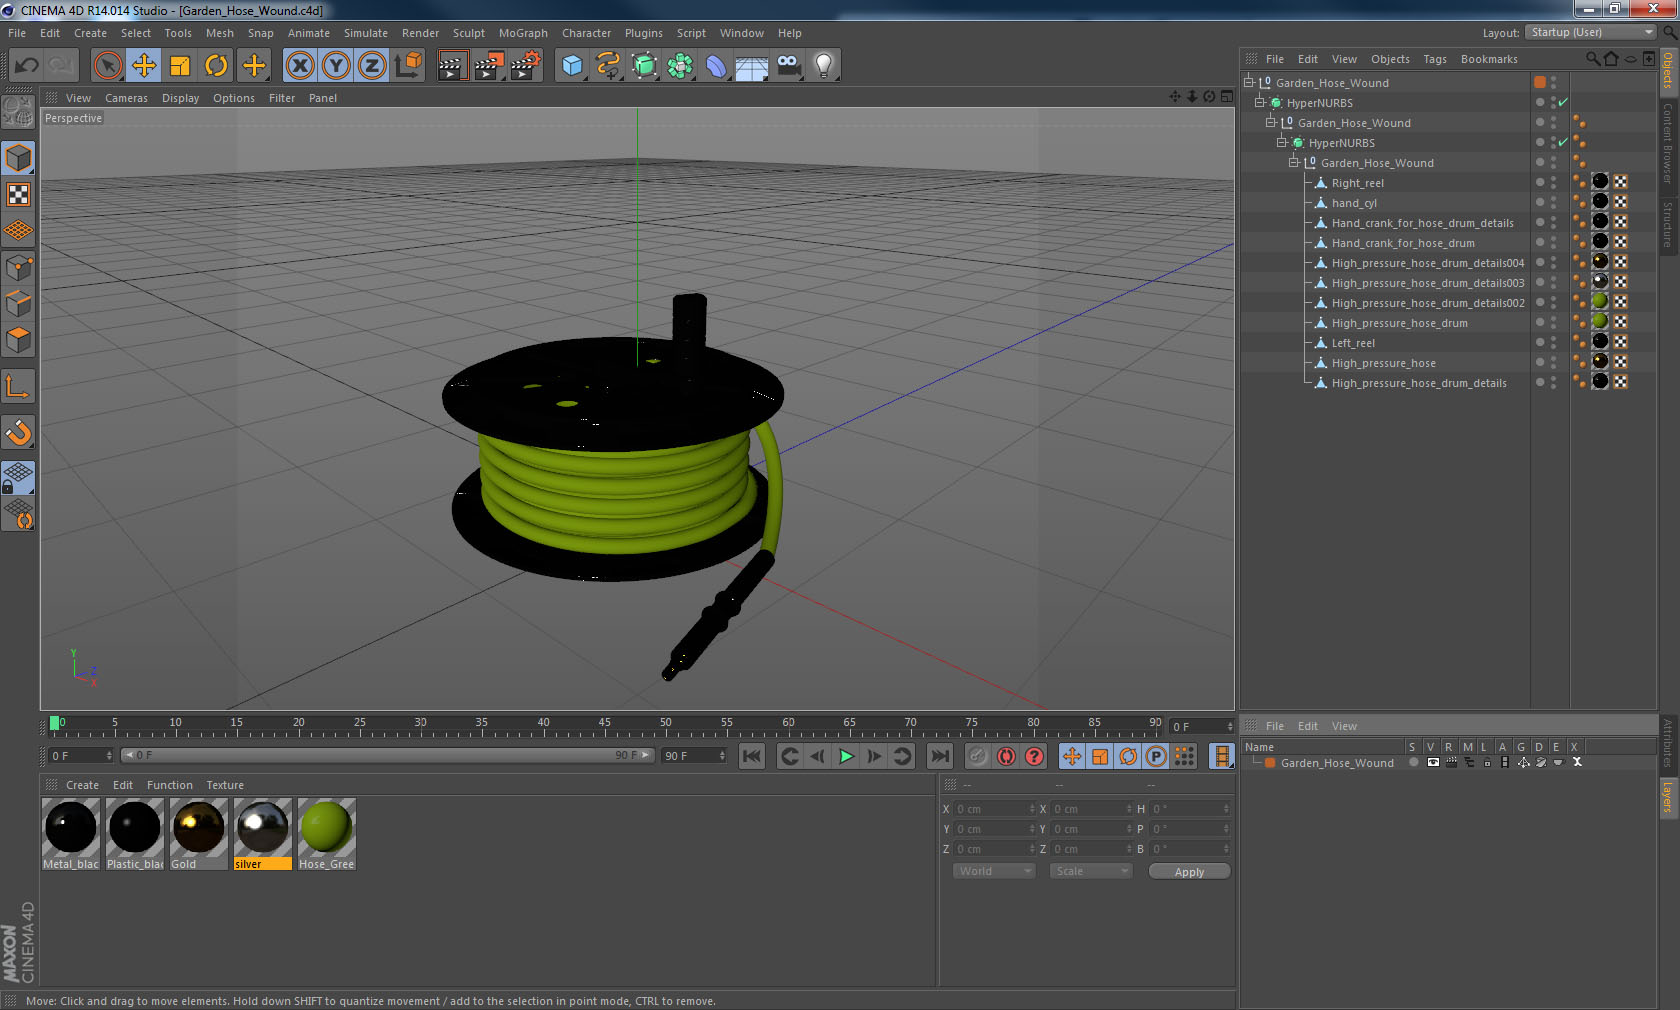
Task: Open the material manager Texture menu
Action: [x=225, y=785]
